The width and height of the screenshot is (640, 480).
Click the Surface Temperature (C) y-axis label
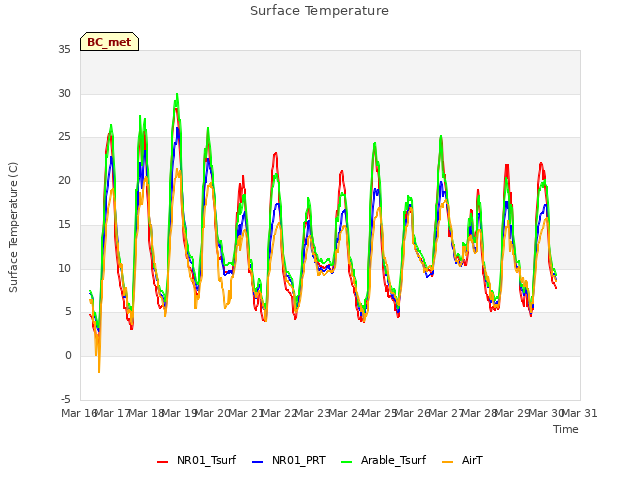point(13,227)
